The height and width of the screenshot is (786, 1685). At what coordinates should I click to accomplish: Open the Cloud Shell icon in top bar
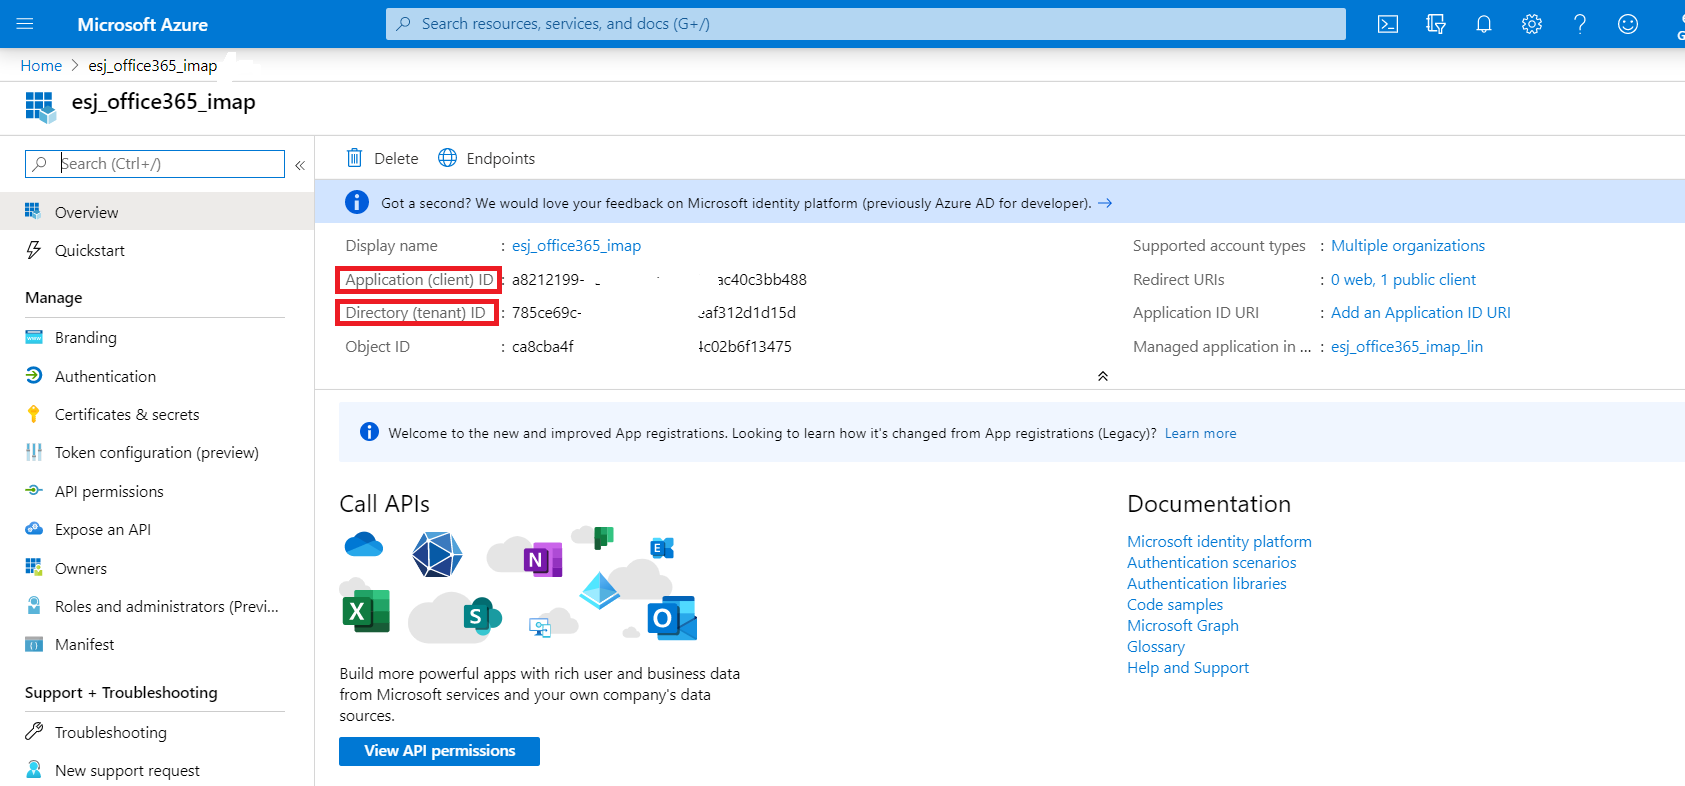click(x=1387, y=24)
